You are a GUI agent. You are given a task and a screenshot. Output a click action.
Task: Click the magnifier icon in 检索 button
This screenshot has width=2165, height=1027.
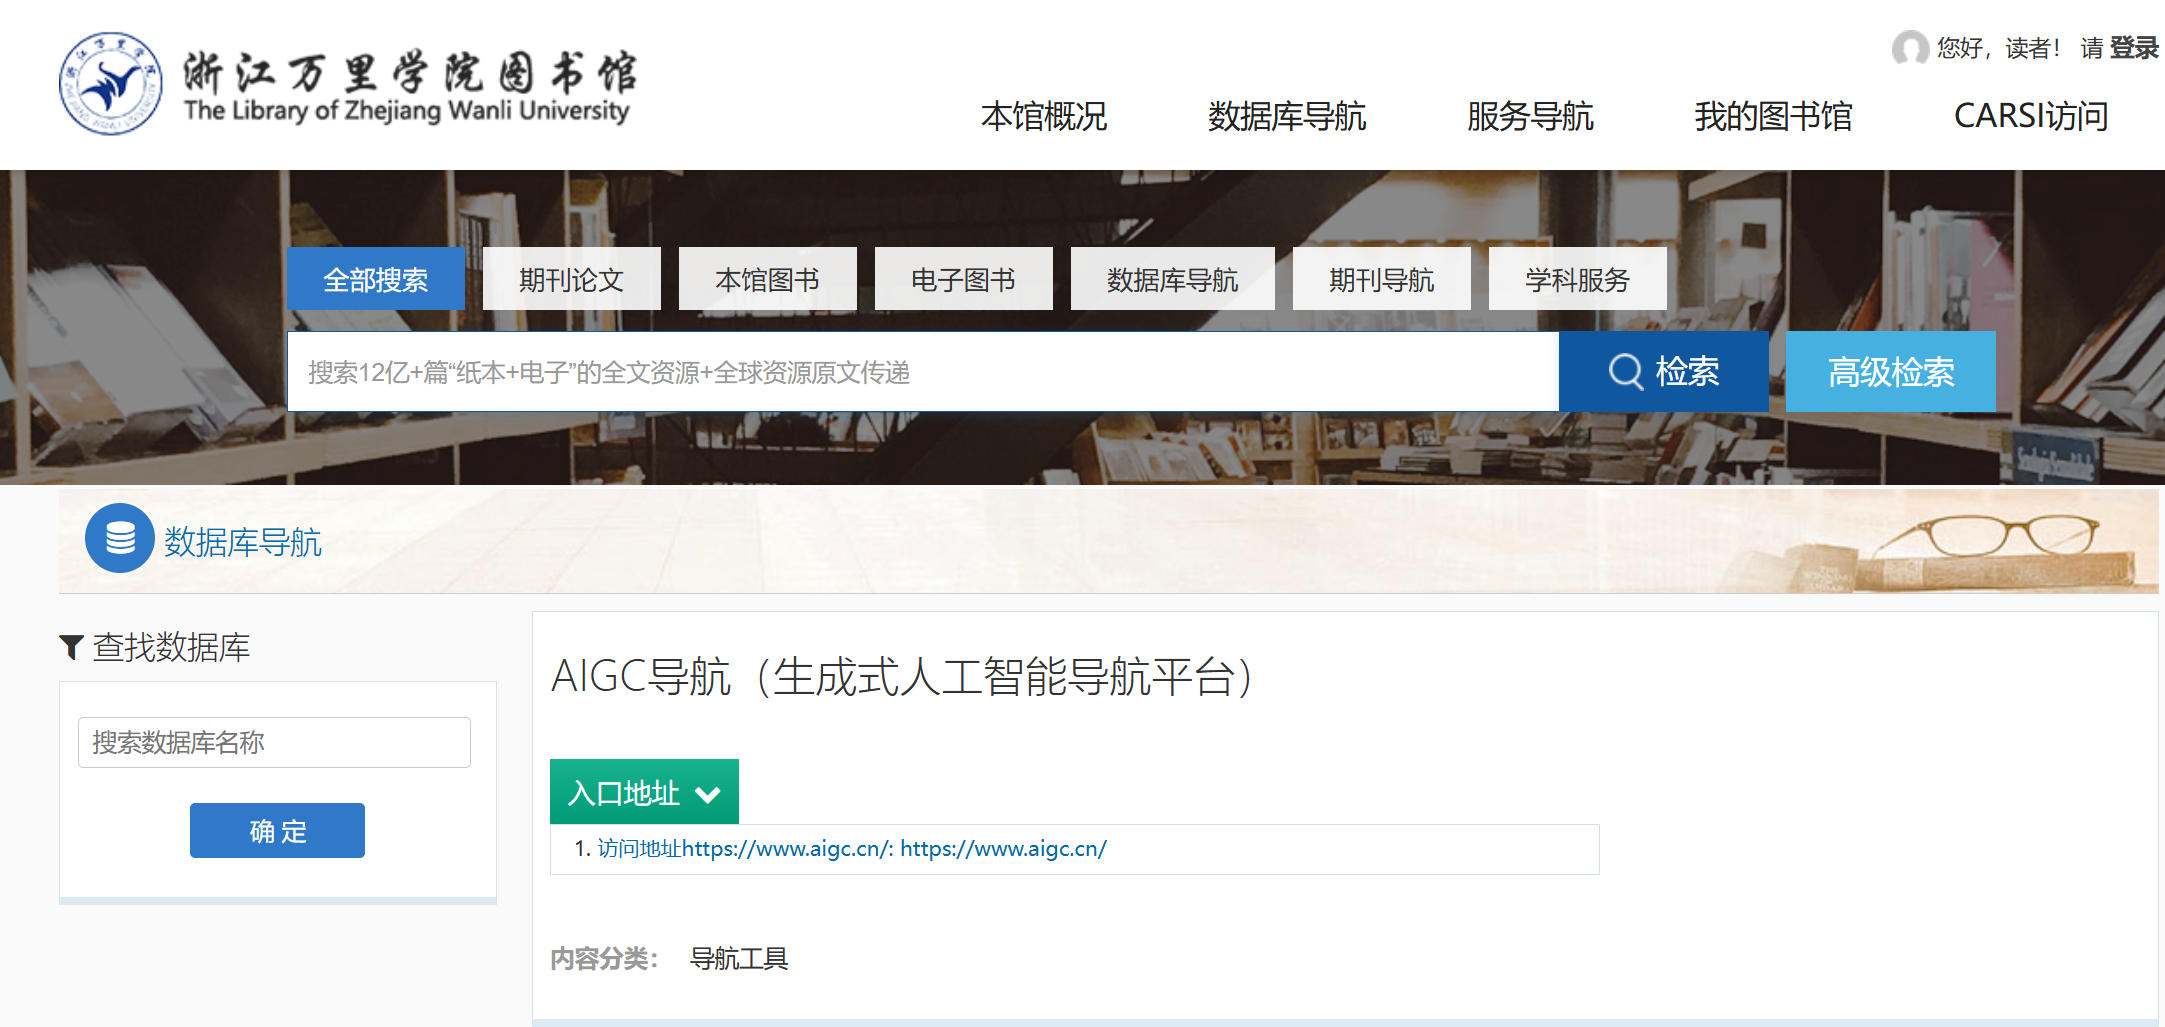coord(1625,372)
